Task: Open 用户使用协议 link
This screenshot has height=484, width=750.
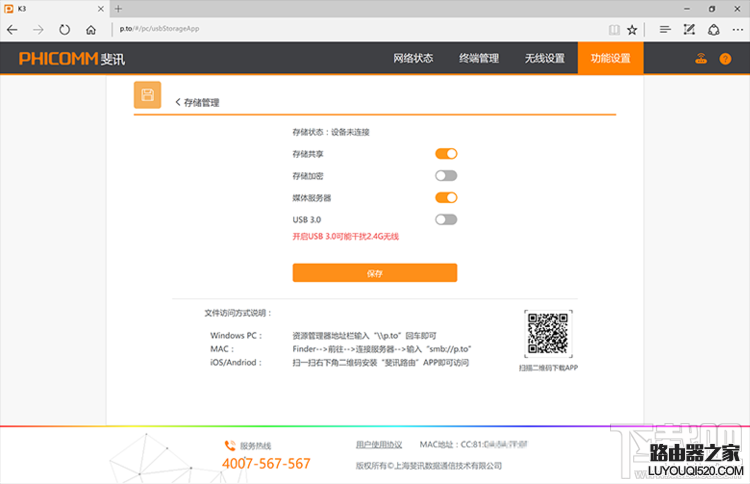Action: [379, 445]
